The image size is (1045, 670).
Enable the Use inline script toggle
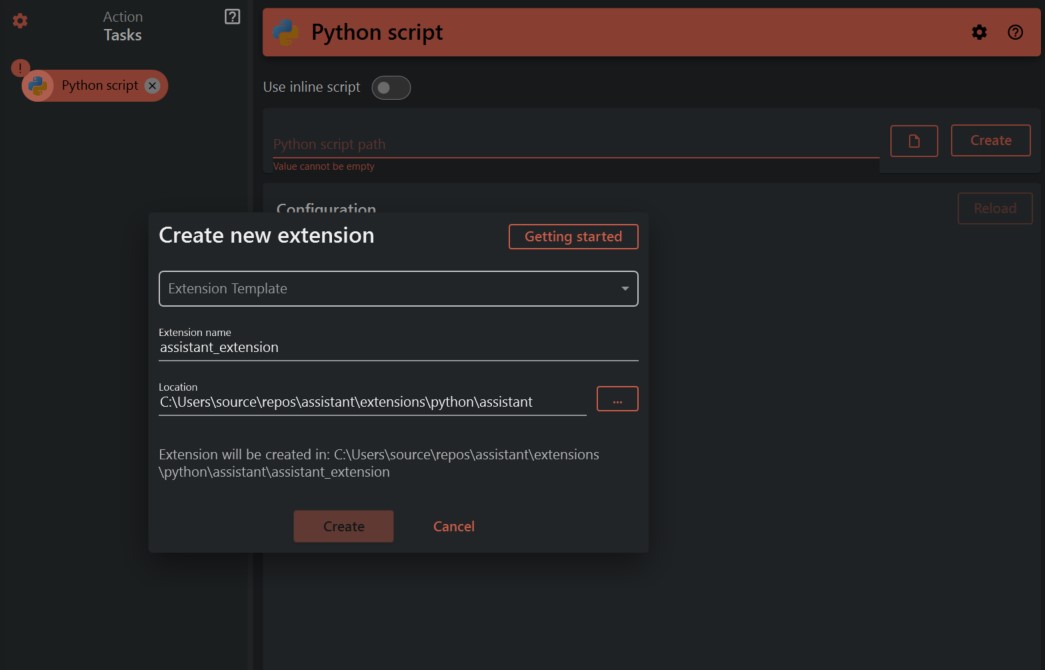tap(391, 87)
